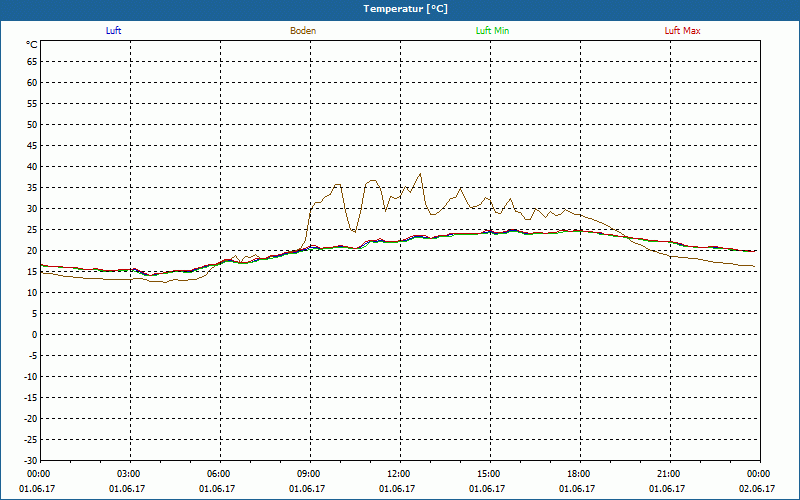
Task: Click the Temperatur [°C] title bar
Action: [400, 9]
